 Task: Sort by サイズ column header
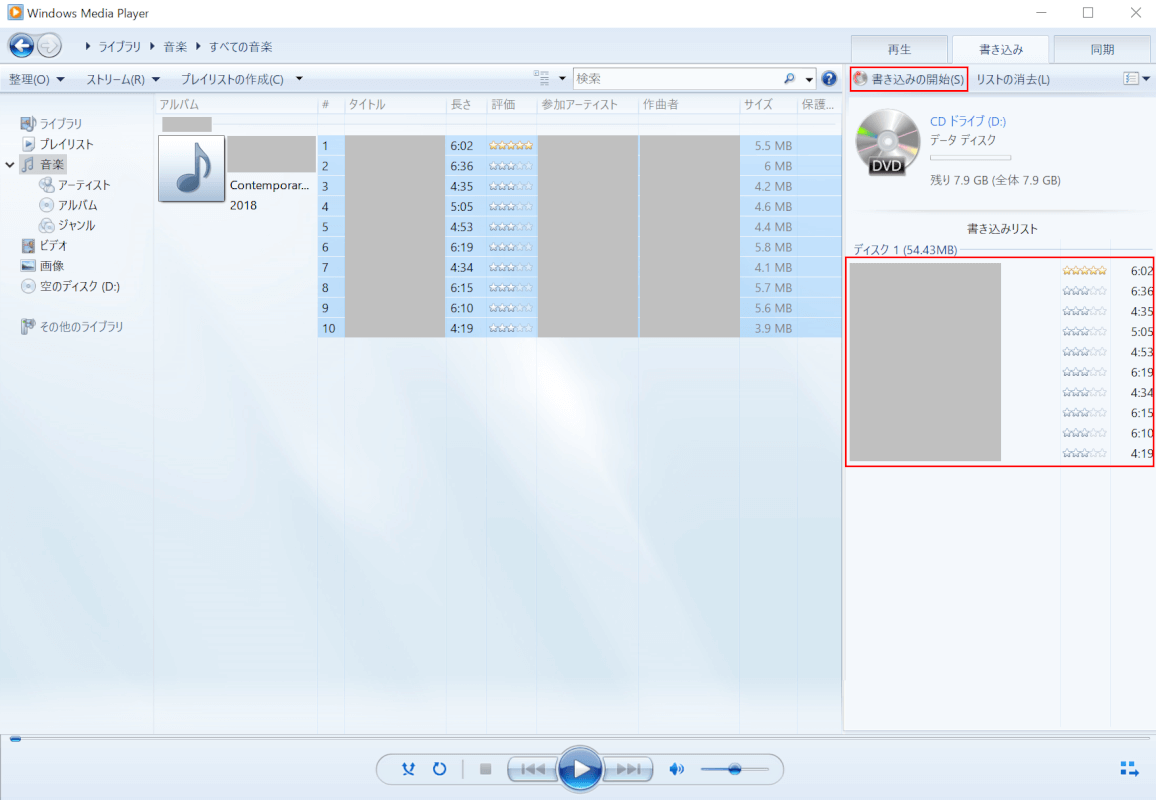[767, 105]
